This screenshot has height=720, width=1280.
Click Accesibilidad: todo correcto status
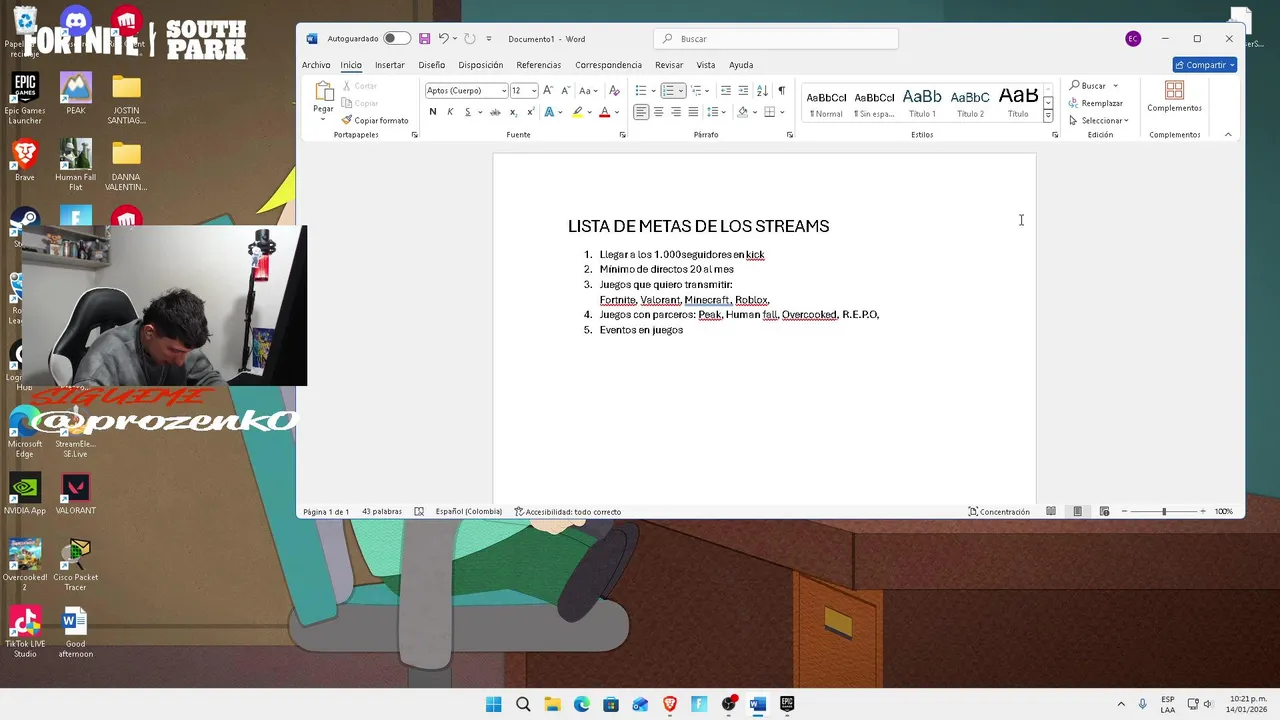tap(567, 512)
